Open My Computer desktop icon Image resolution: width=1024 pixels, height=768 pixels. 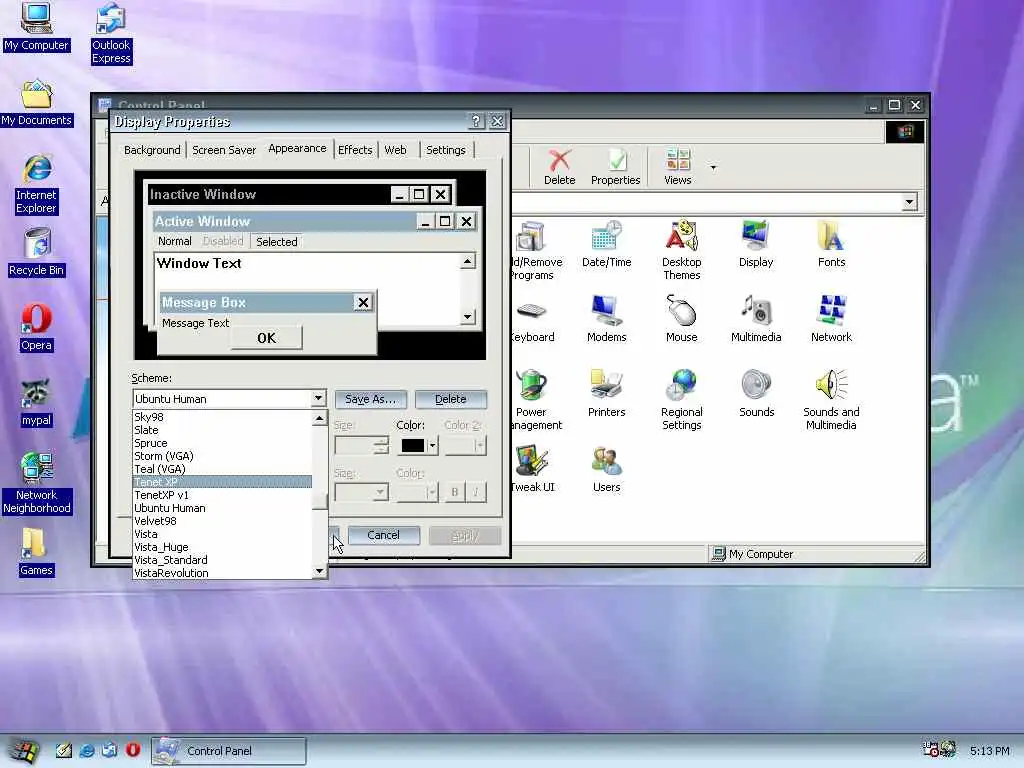click(x=36, y=27)
